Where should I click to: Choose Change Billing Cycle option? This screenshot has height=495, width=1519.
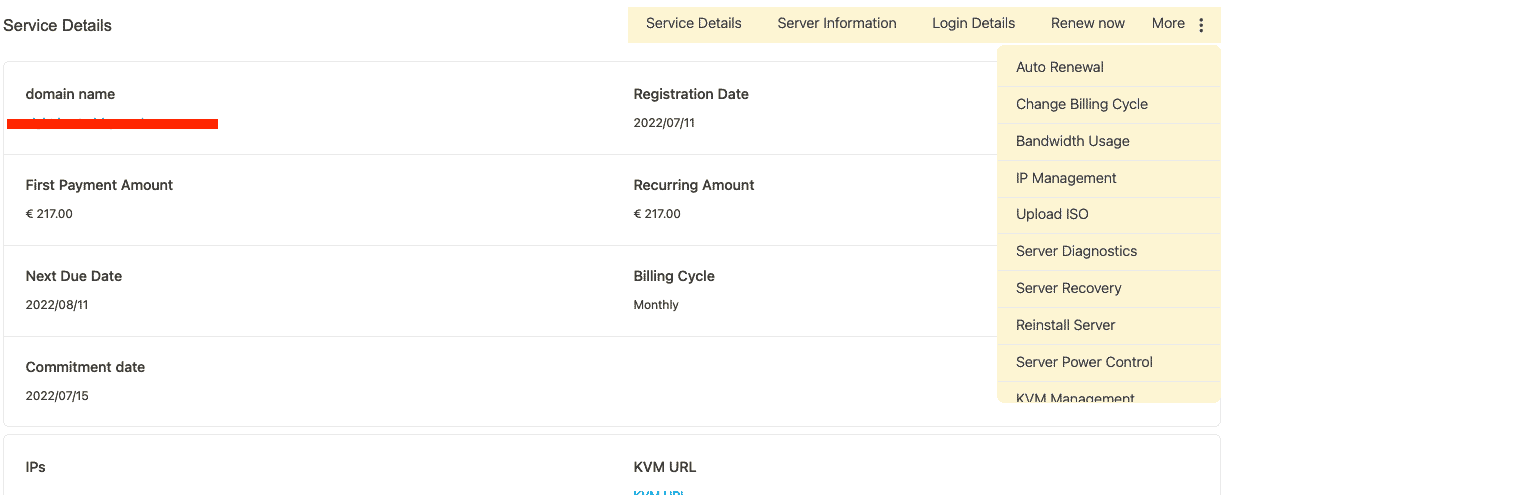[1081, 105]
